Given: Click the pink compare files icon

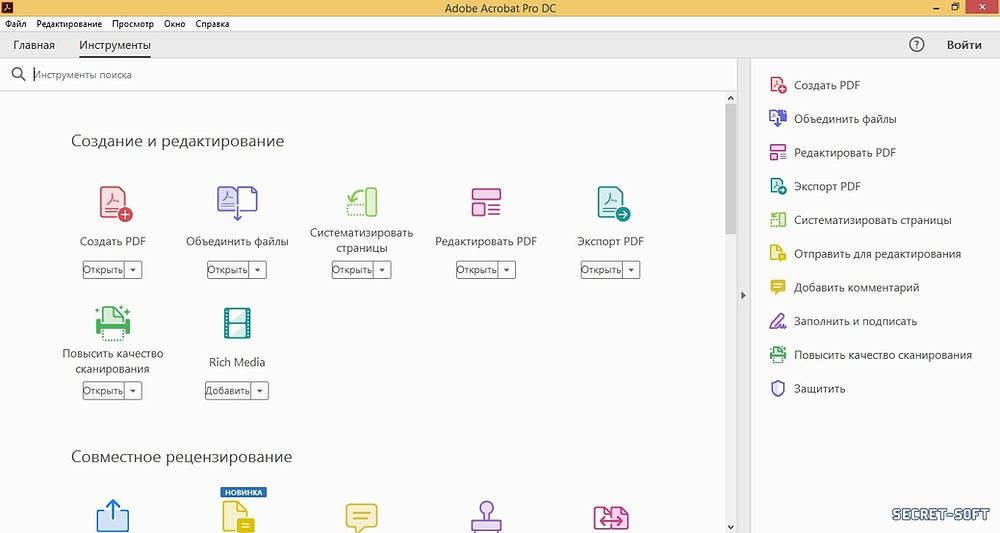Looking at the screenshot, I should (611, 518).
